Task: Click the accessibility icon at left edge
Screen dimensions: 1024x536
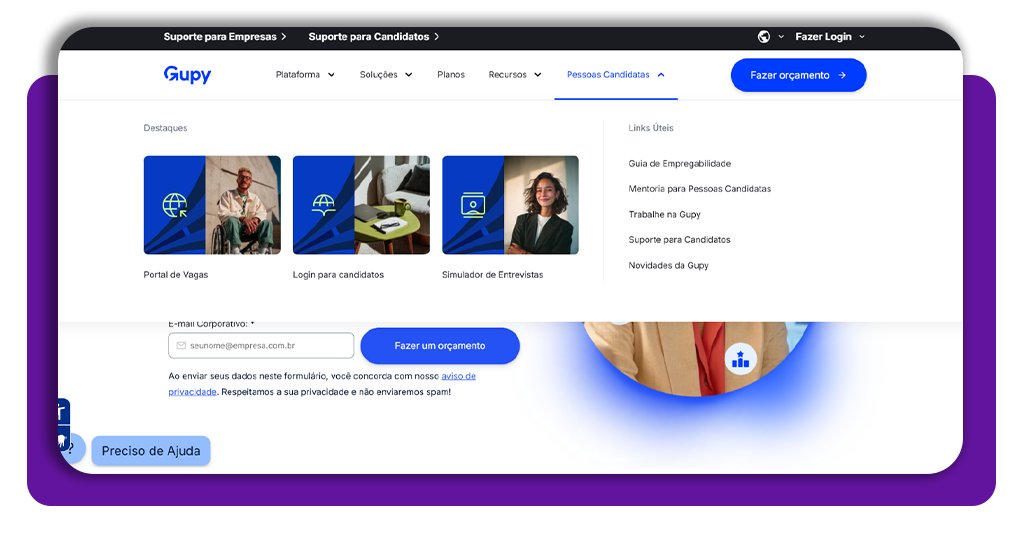Action: (x=63, y=411)
